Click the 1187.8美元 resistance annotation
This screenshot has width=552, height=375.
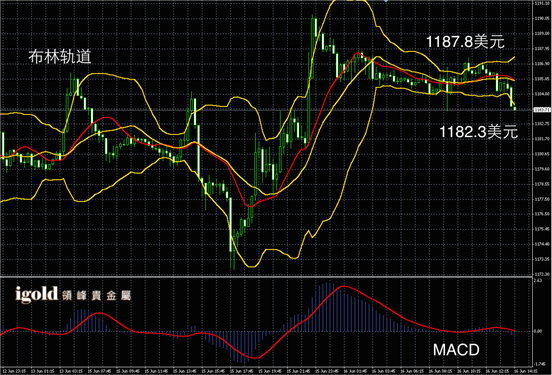465,42
